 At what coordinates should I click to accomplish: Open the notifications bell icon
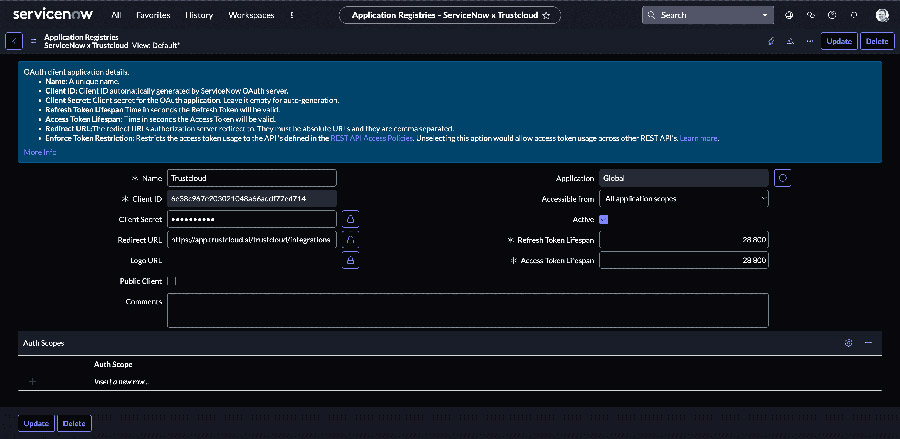click(854, 15)
